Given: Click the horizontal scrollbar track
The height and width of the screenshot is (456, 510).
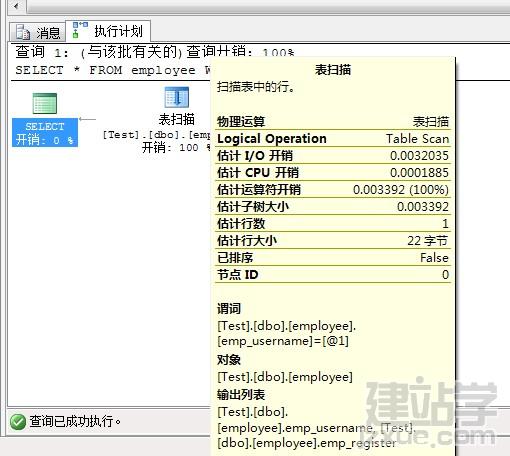Looking at the screenshot, I should pyautogui.click(x=268, y=6).
